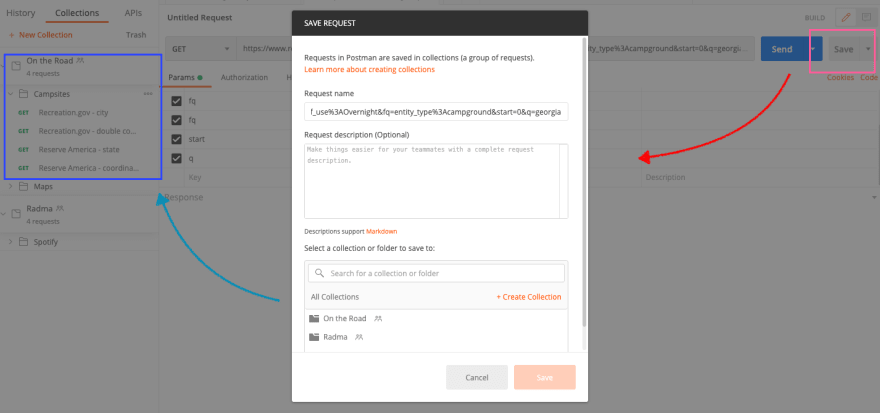Viewport: 880px width, 413px height.
Task: Collapse the Response section arrow
Action: point(874,198)
